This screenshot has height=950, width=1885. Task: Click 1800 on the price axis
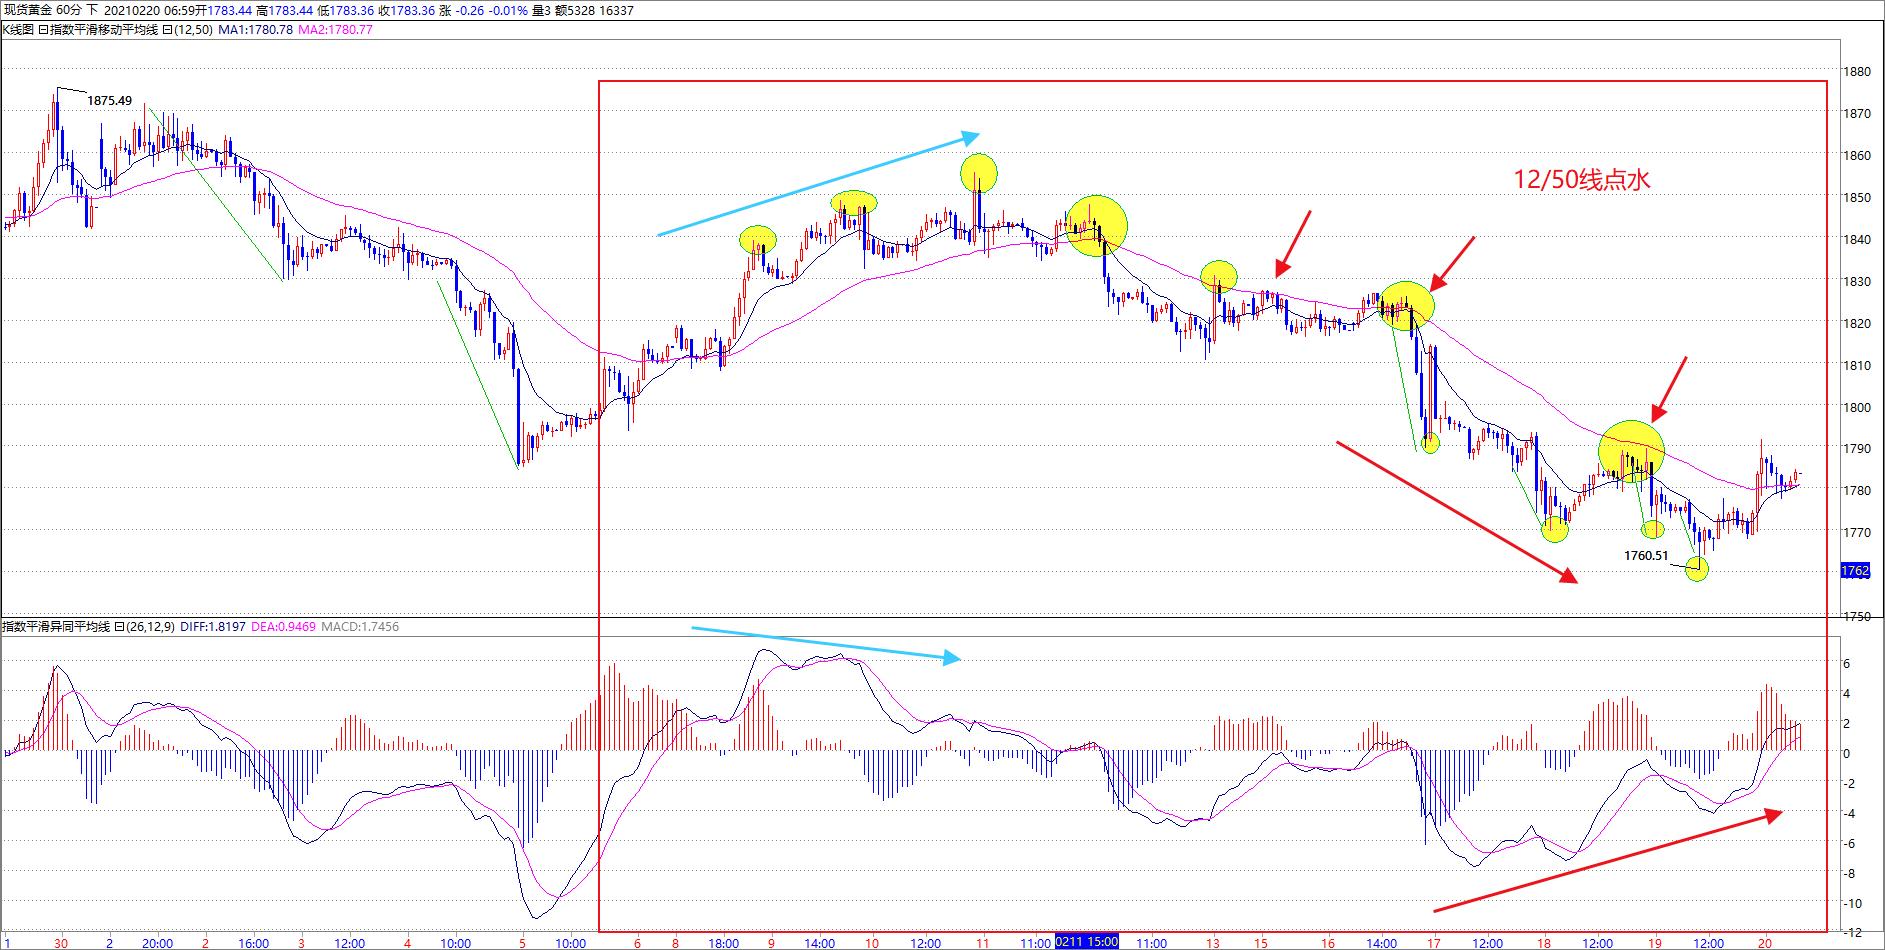click(x=1858, y=408)
